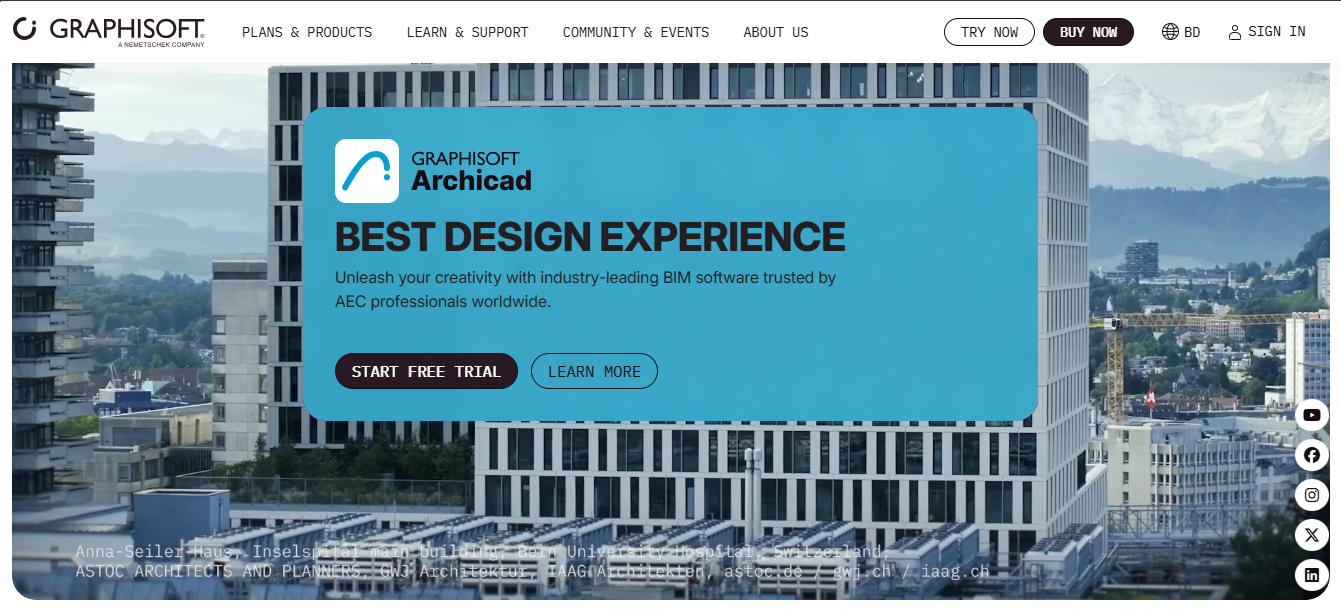The image size is (1341, 609).
Task: Click the Archicad app logo icon
Action: pos(367,171)
